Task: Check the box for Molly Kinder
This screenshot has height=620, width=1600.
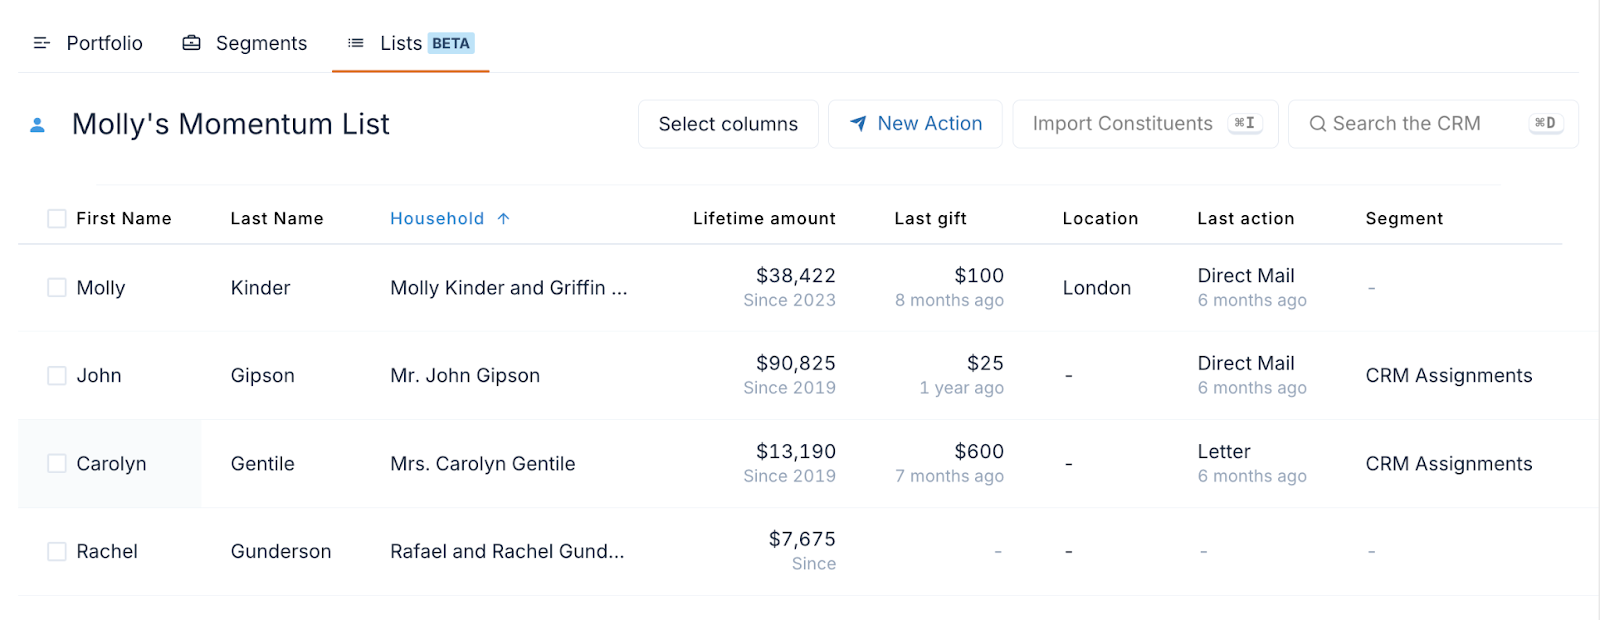Action: [57, 288]
